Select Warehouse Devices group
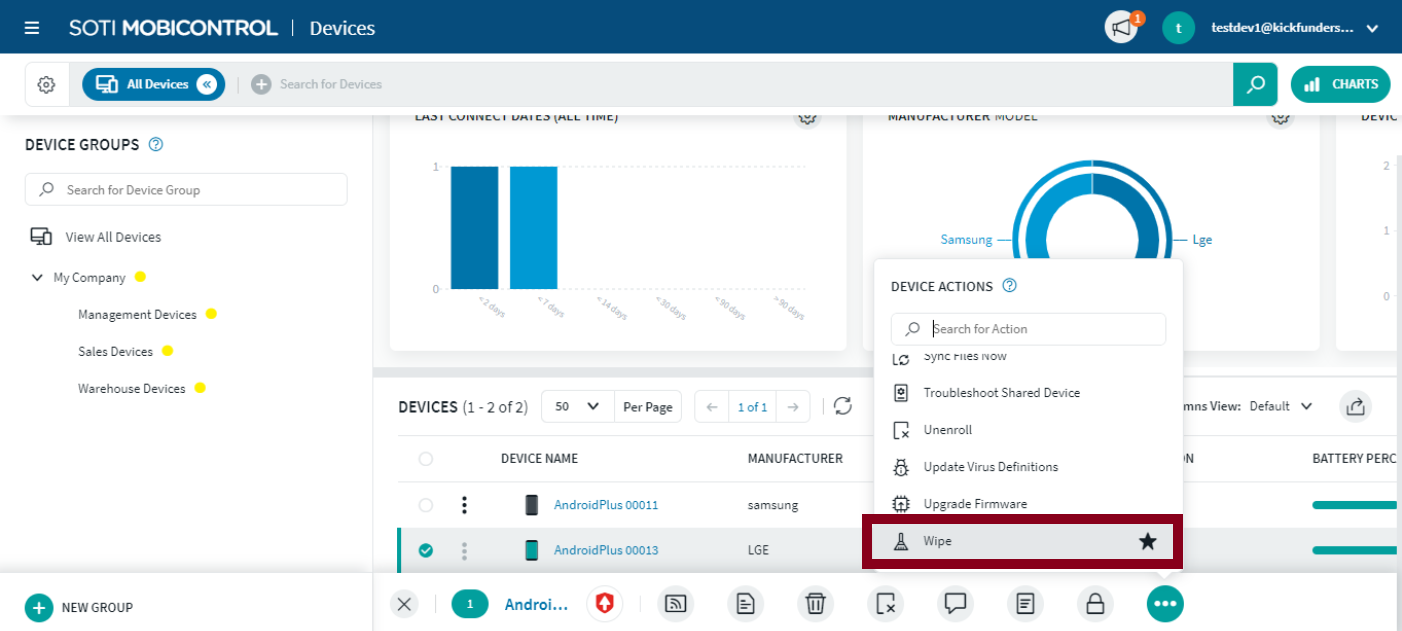This screenshot has width=1402, height=631. 132,389
